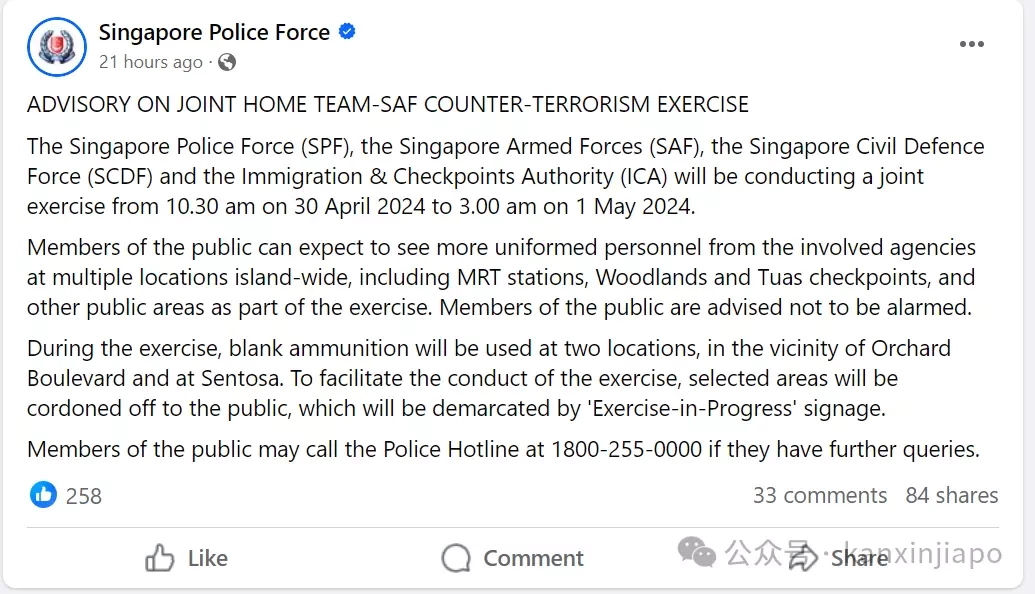View the 258 reactions count
The image size is (1035, 594).
[x=84, y=496]
